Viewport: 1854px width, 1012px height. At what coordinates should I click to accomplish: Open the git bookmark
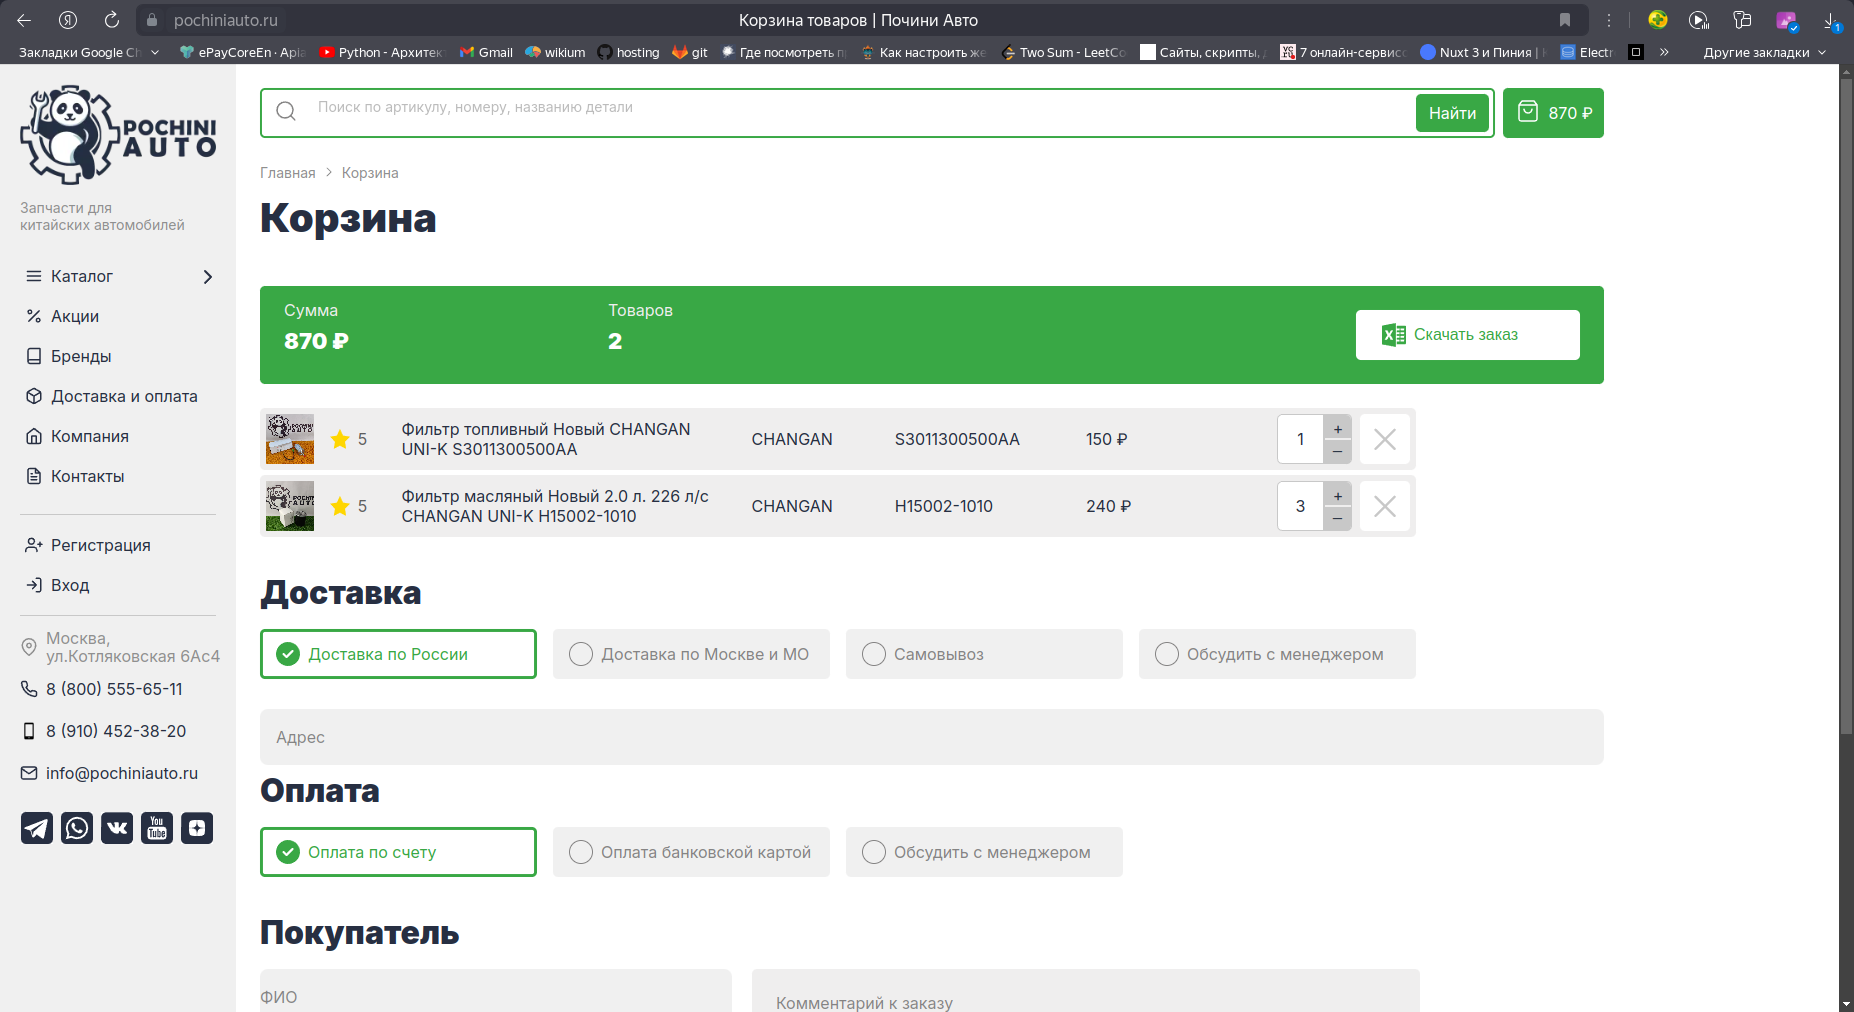coord(690,52)
